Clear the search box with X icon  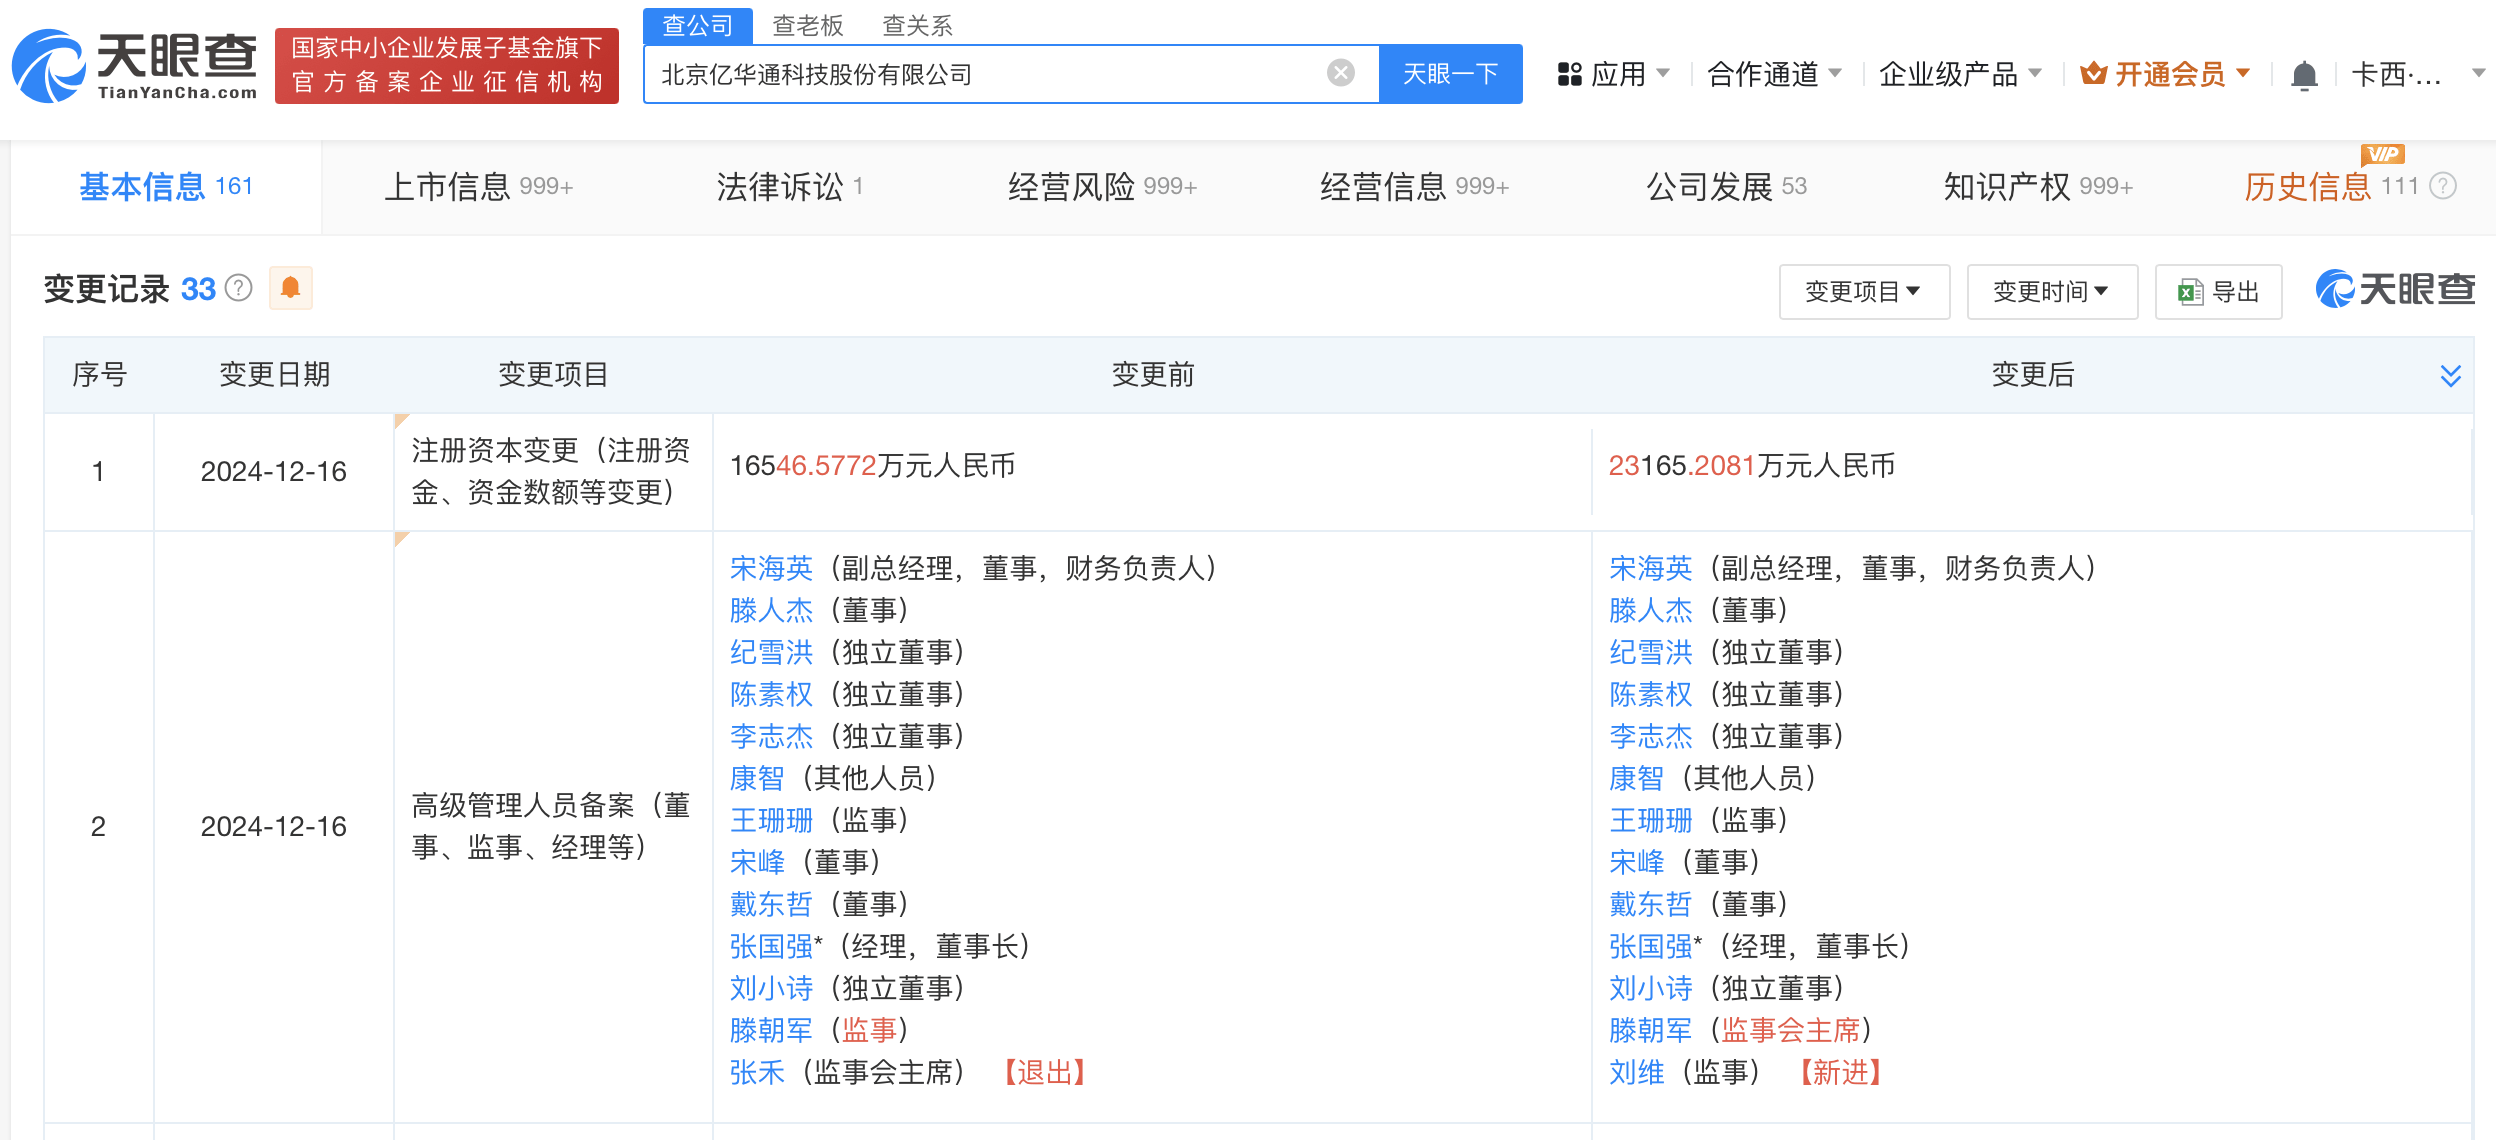[1340, 73]
